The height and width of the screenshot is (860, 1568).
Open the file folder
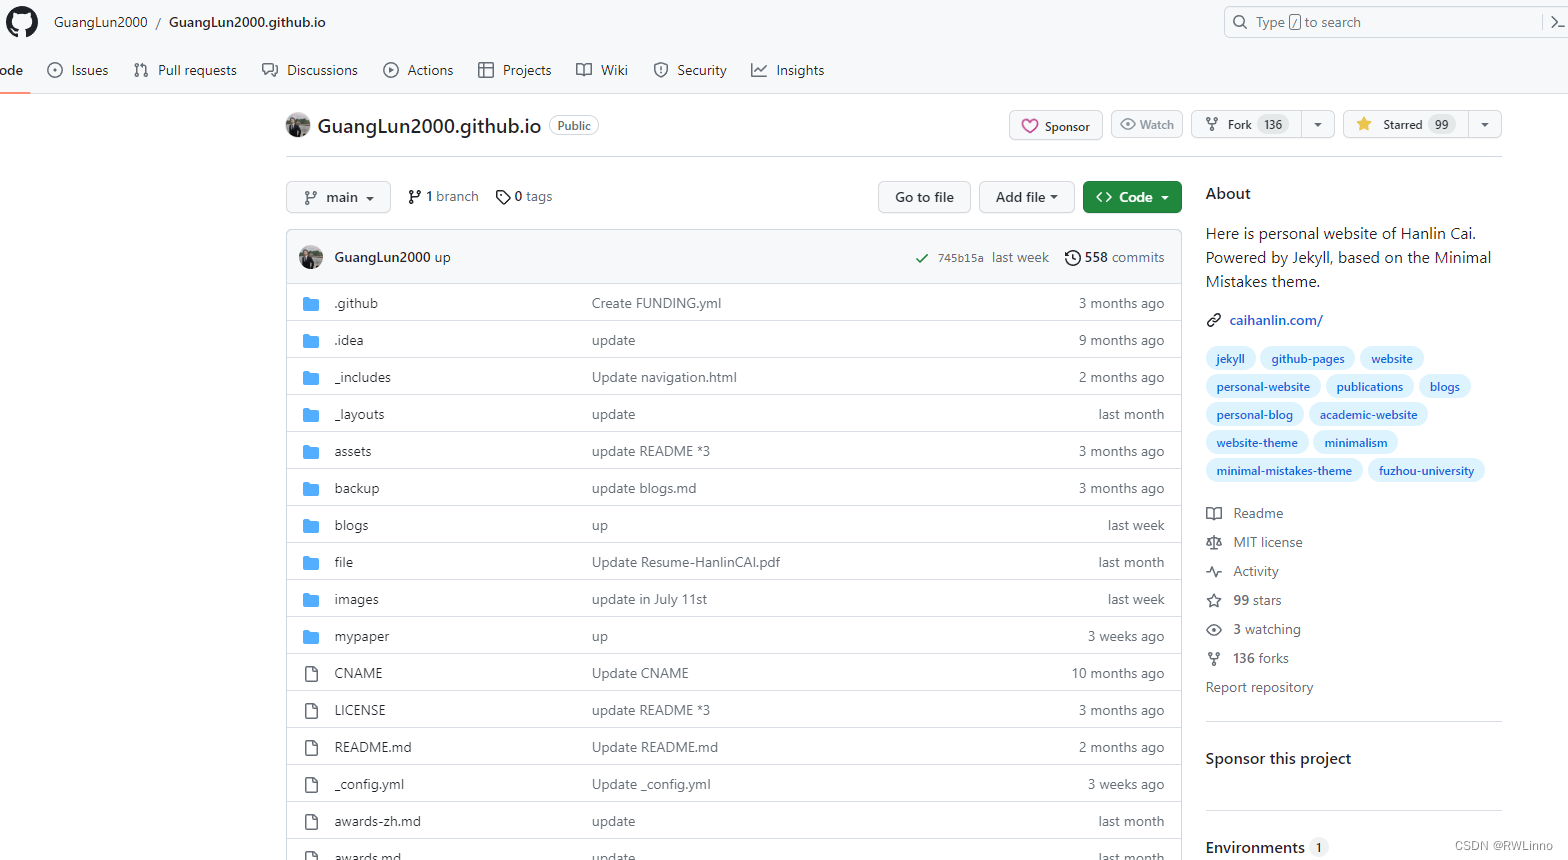point(344,562)
